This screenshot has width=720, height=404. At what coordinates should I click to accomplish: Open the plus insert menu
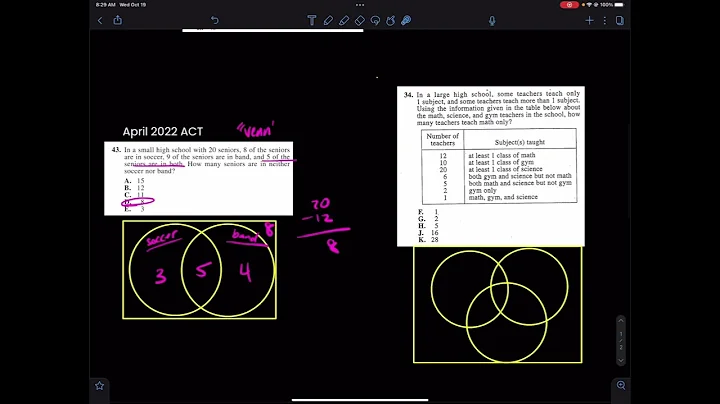tap(589, 20)
